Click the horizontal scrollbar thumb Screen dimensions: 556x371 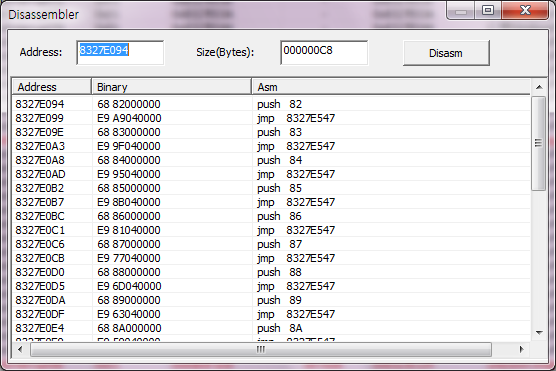coord(261,349)
